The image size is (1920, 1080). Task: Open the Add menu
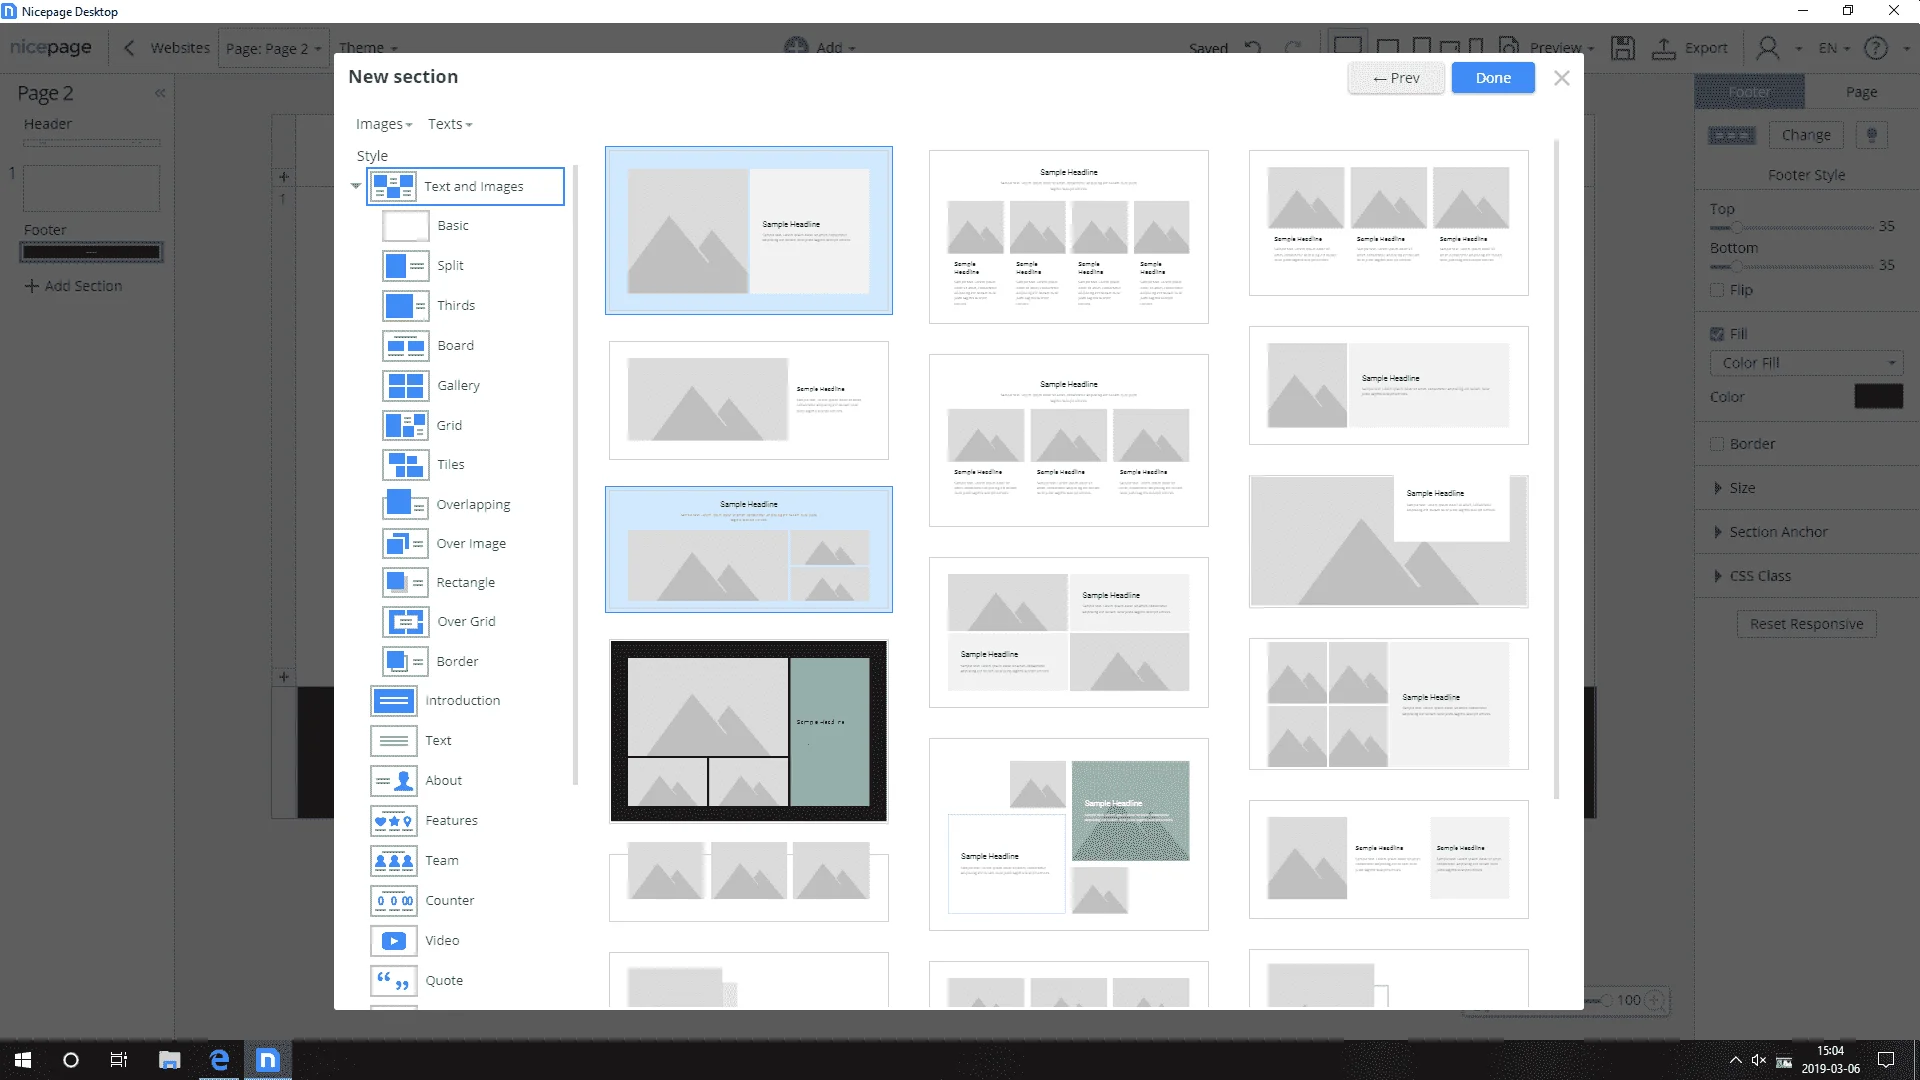click(x=820, y=47)
